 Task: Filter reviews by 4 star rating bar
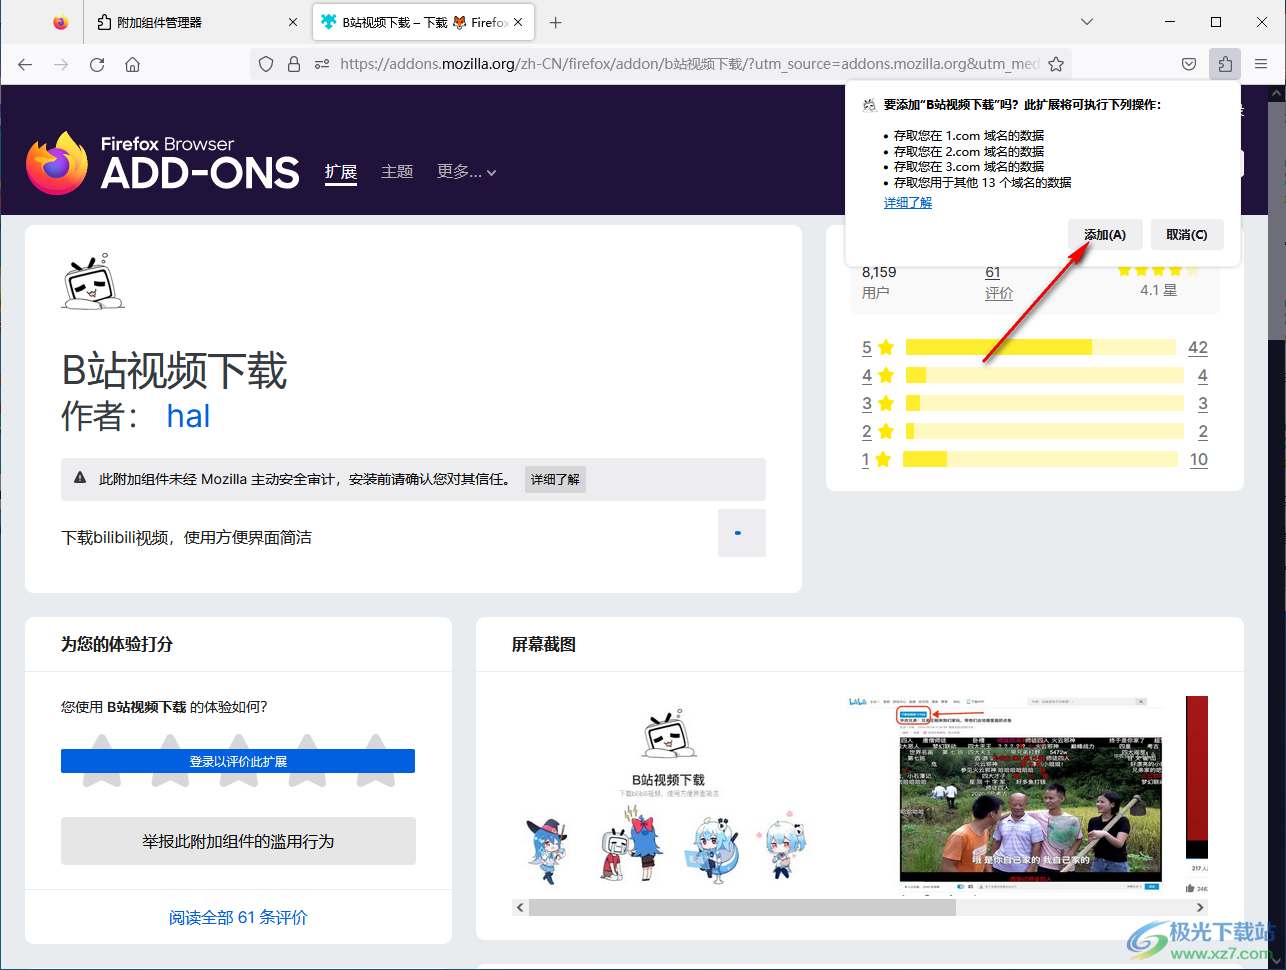pos(1045,375)
